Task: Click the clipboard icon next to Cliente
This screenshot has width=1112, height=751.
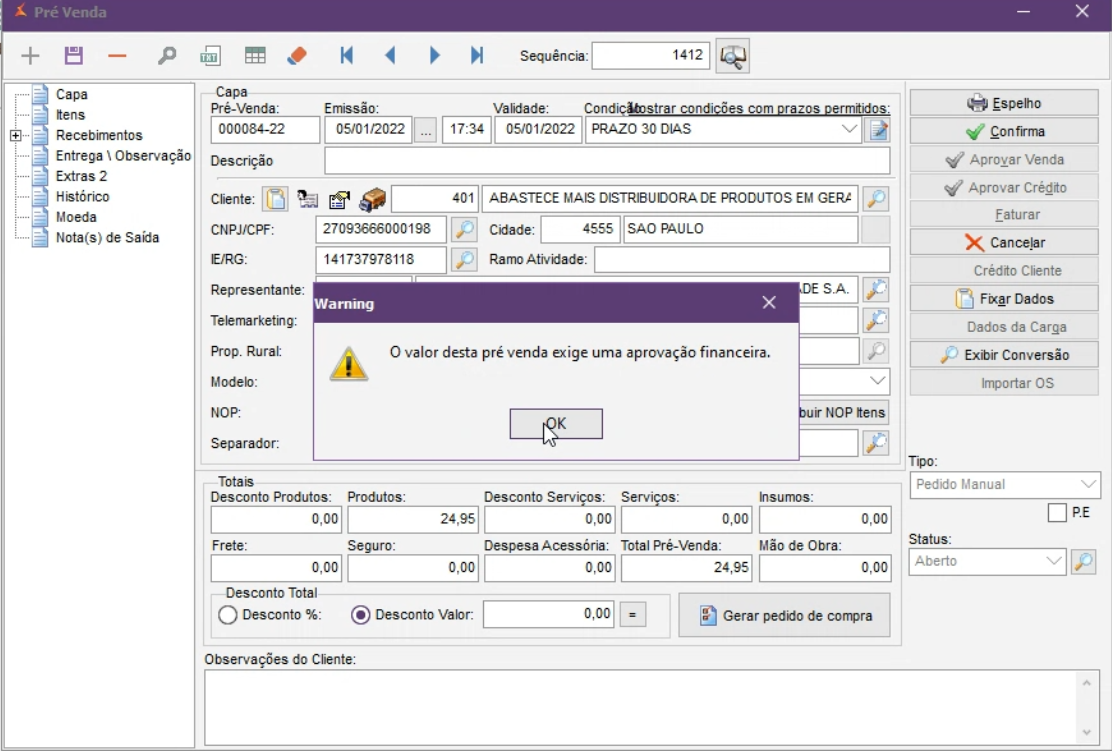Action: [x=276, y=199]
